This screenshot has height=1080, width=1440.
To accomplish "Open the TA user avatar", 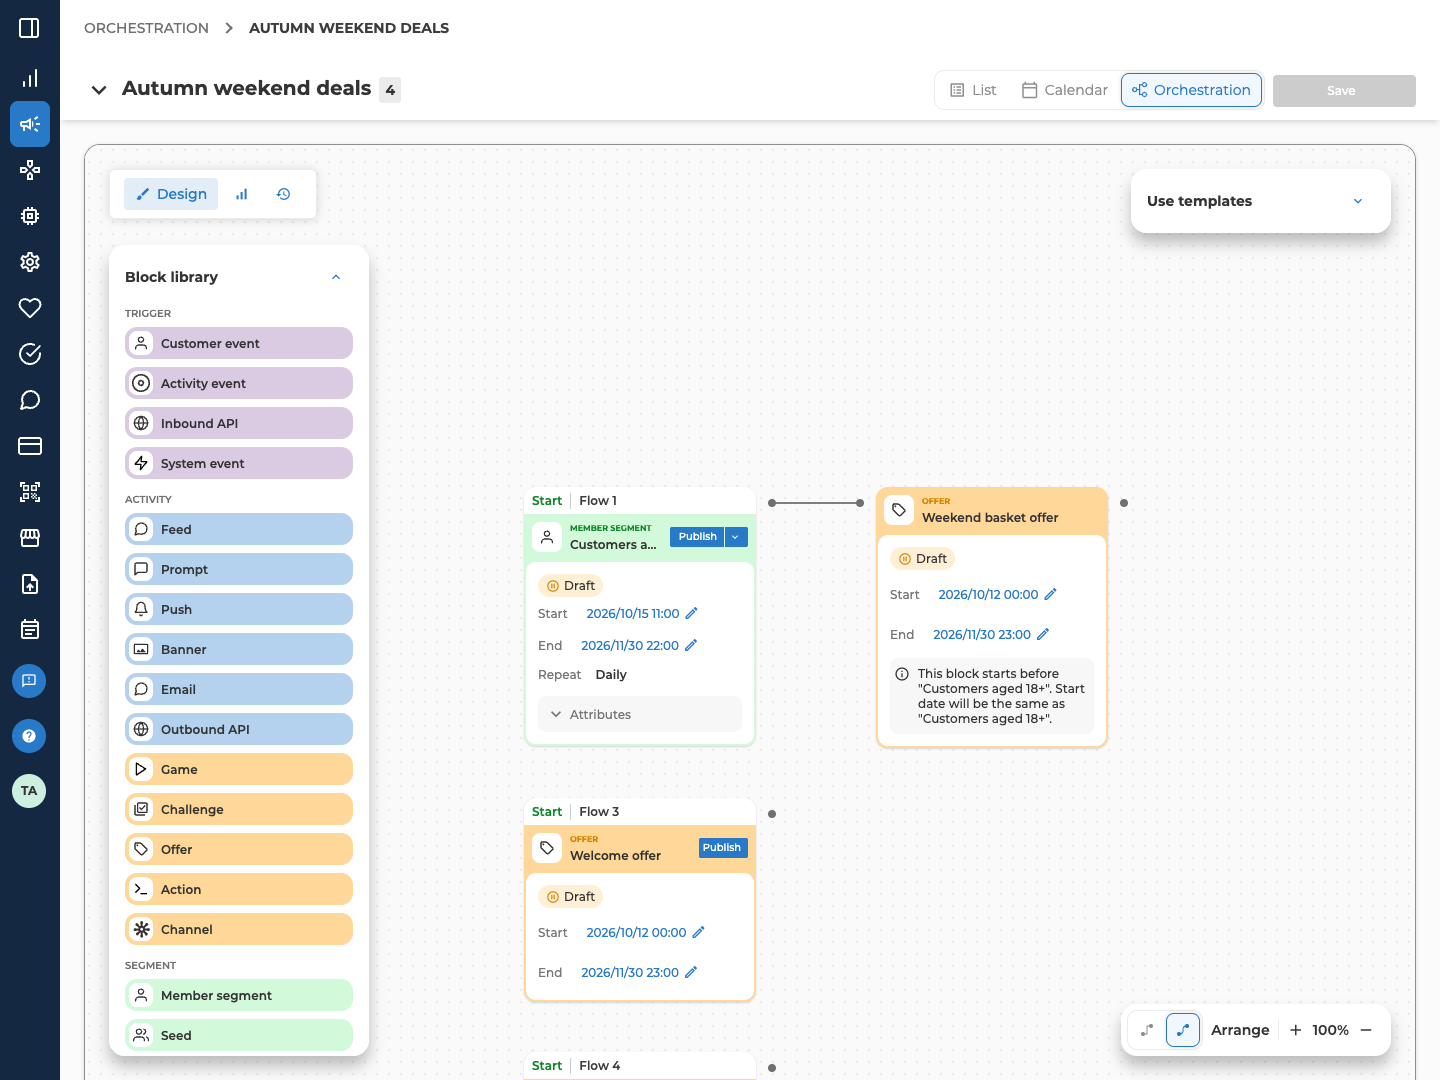I will (x=29, y=791).
